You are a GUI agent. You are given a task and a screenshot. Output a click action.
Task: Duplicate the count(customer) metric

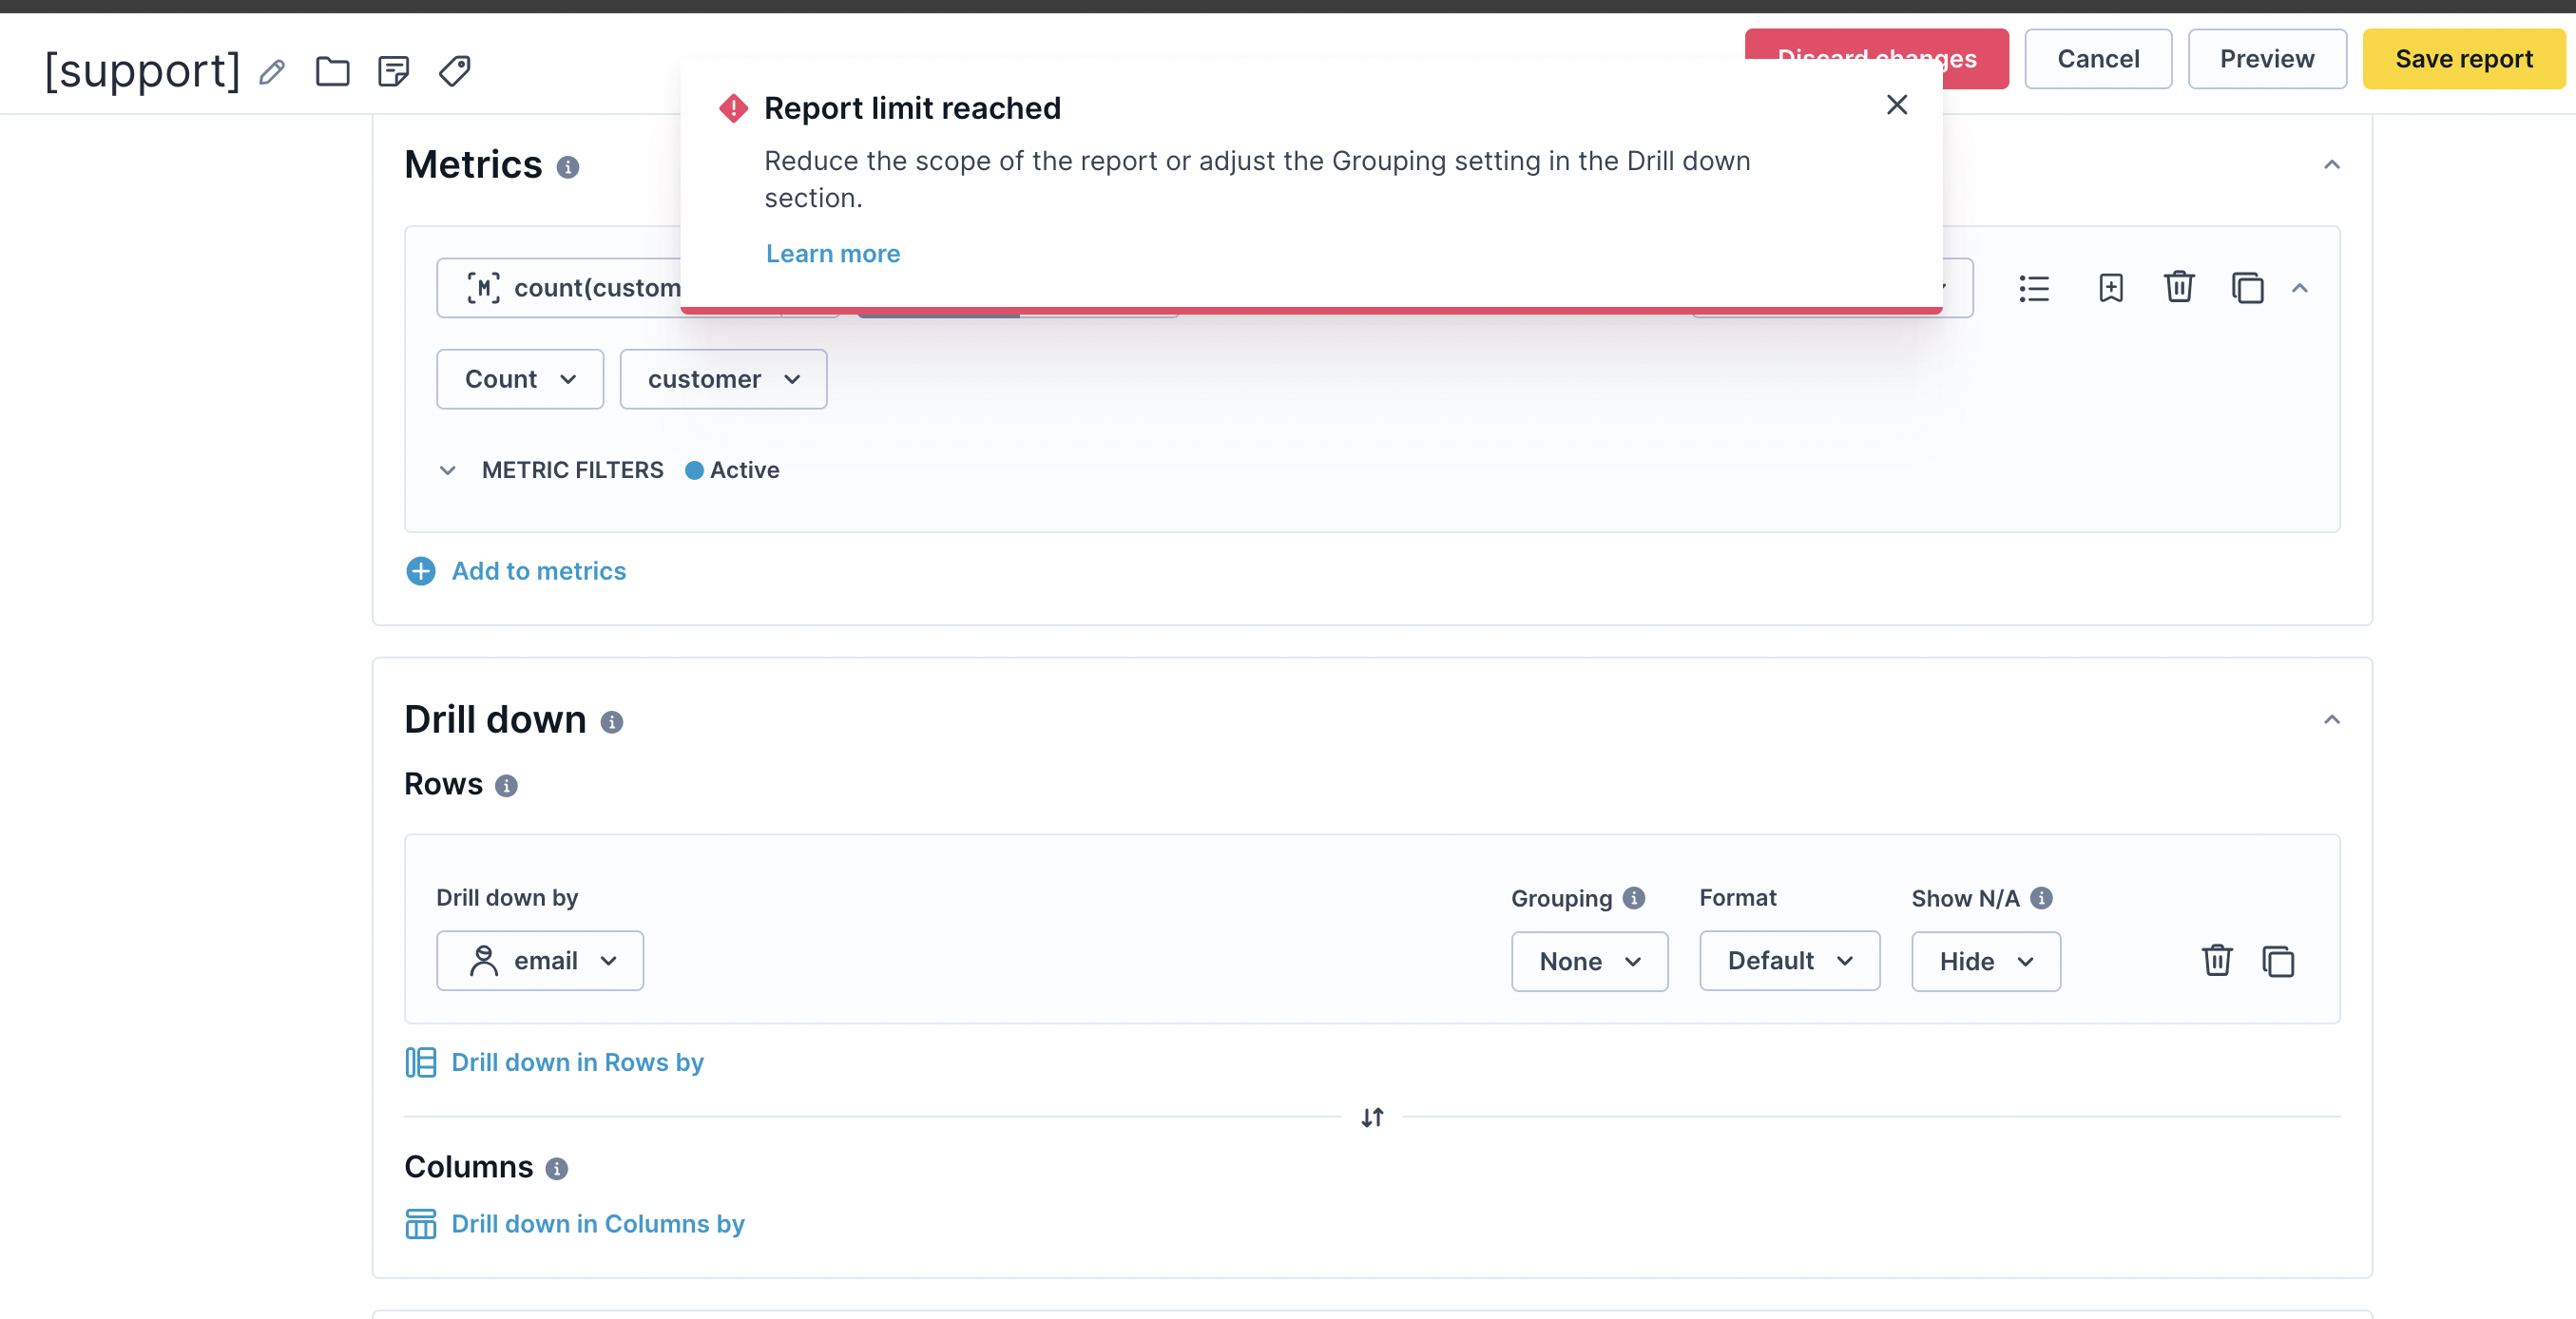click(2247, 288)
